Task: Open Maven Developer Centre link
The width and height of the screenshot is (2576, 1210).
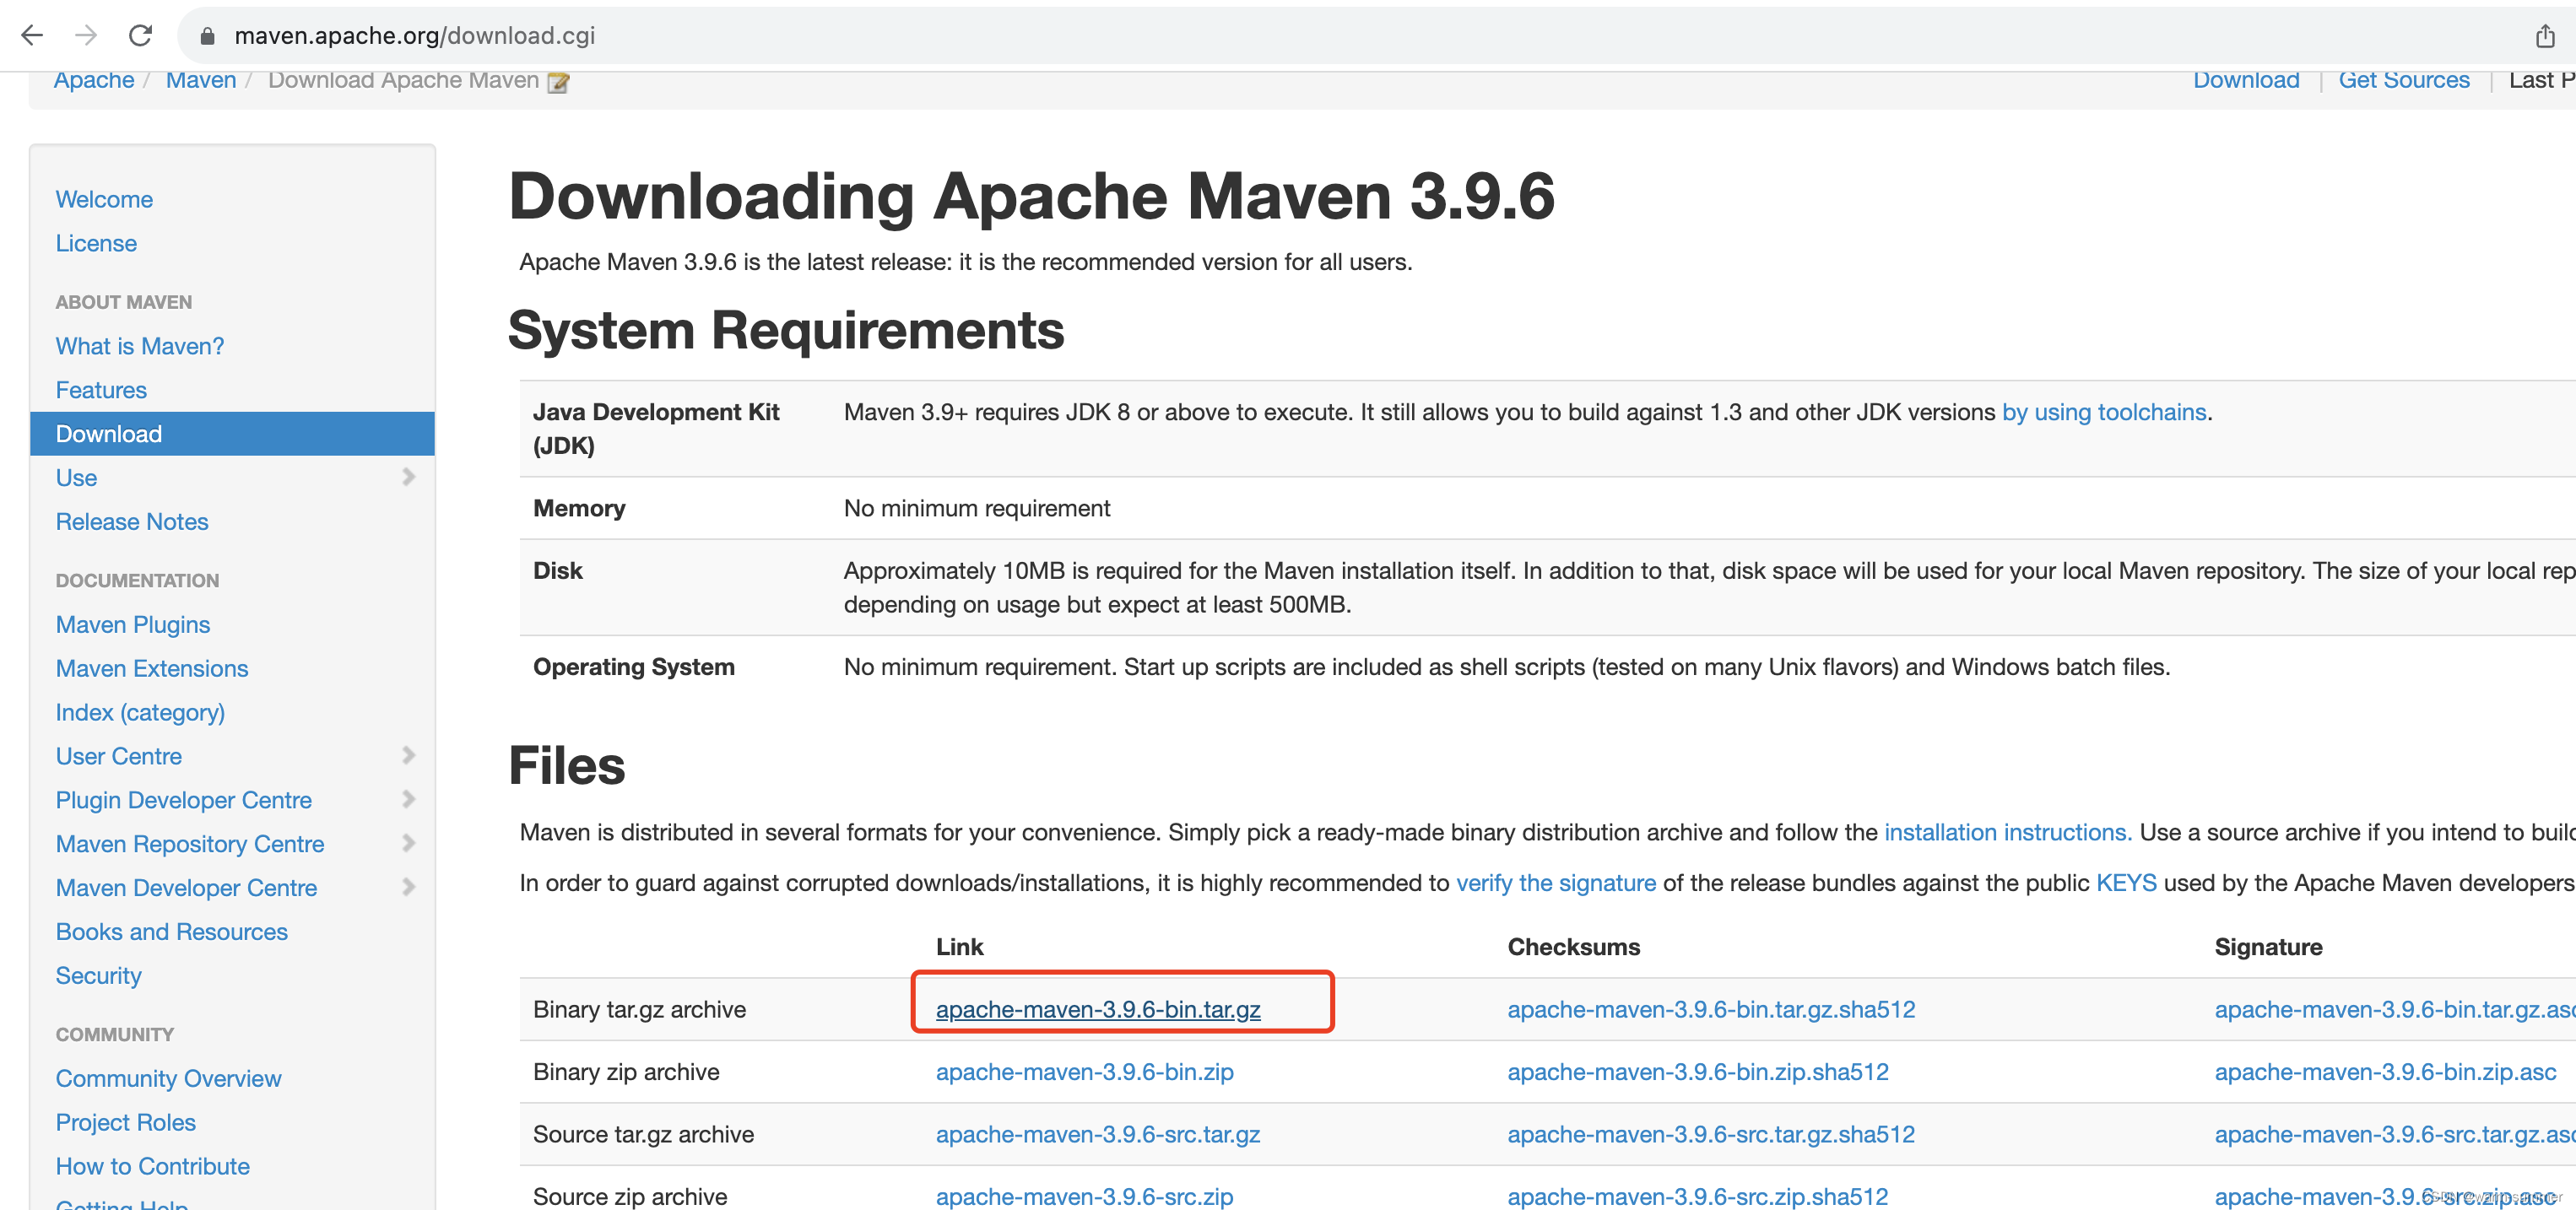Action: tap(186, 888)
